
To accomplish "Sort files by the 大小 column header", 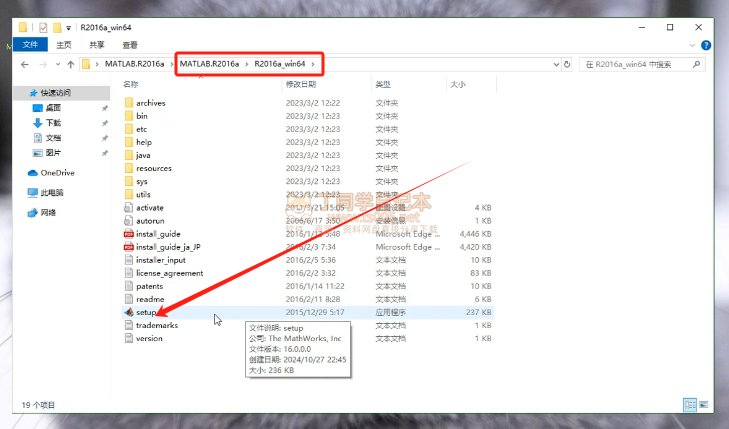I will click(x=458, y=85).
